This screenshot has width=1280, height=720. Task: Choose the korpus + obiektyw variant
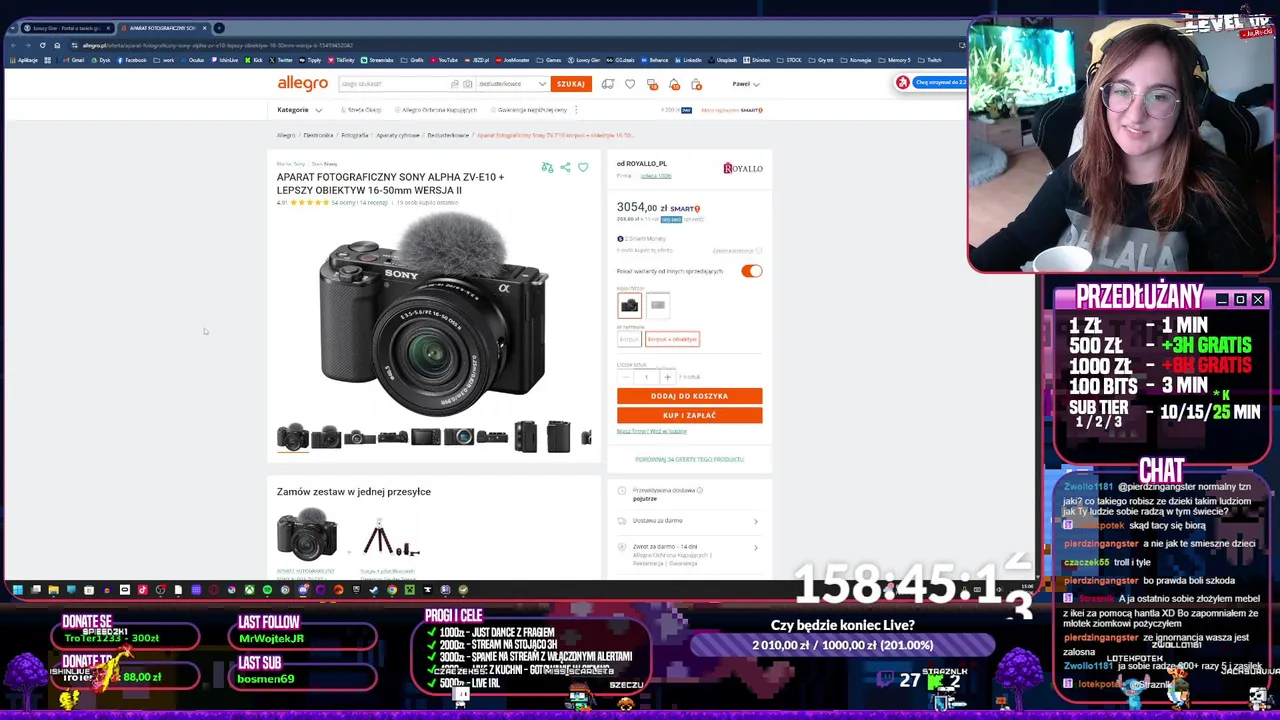coord(672,339)
